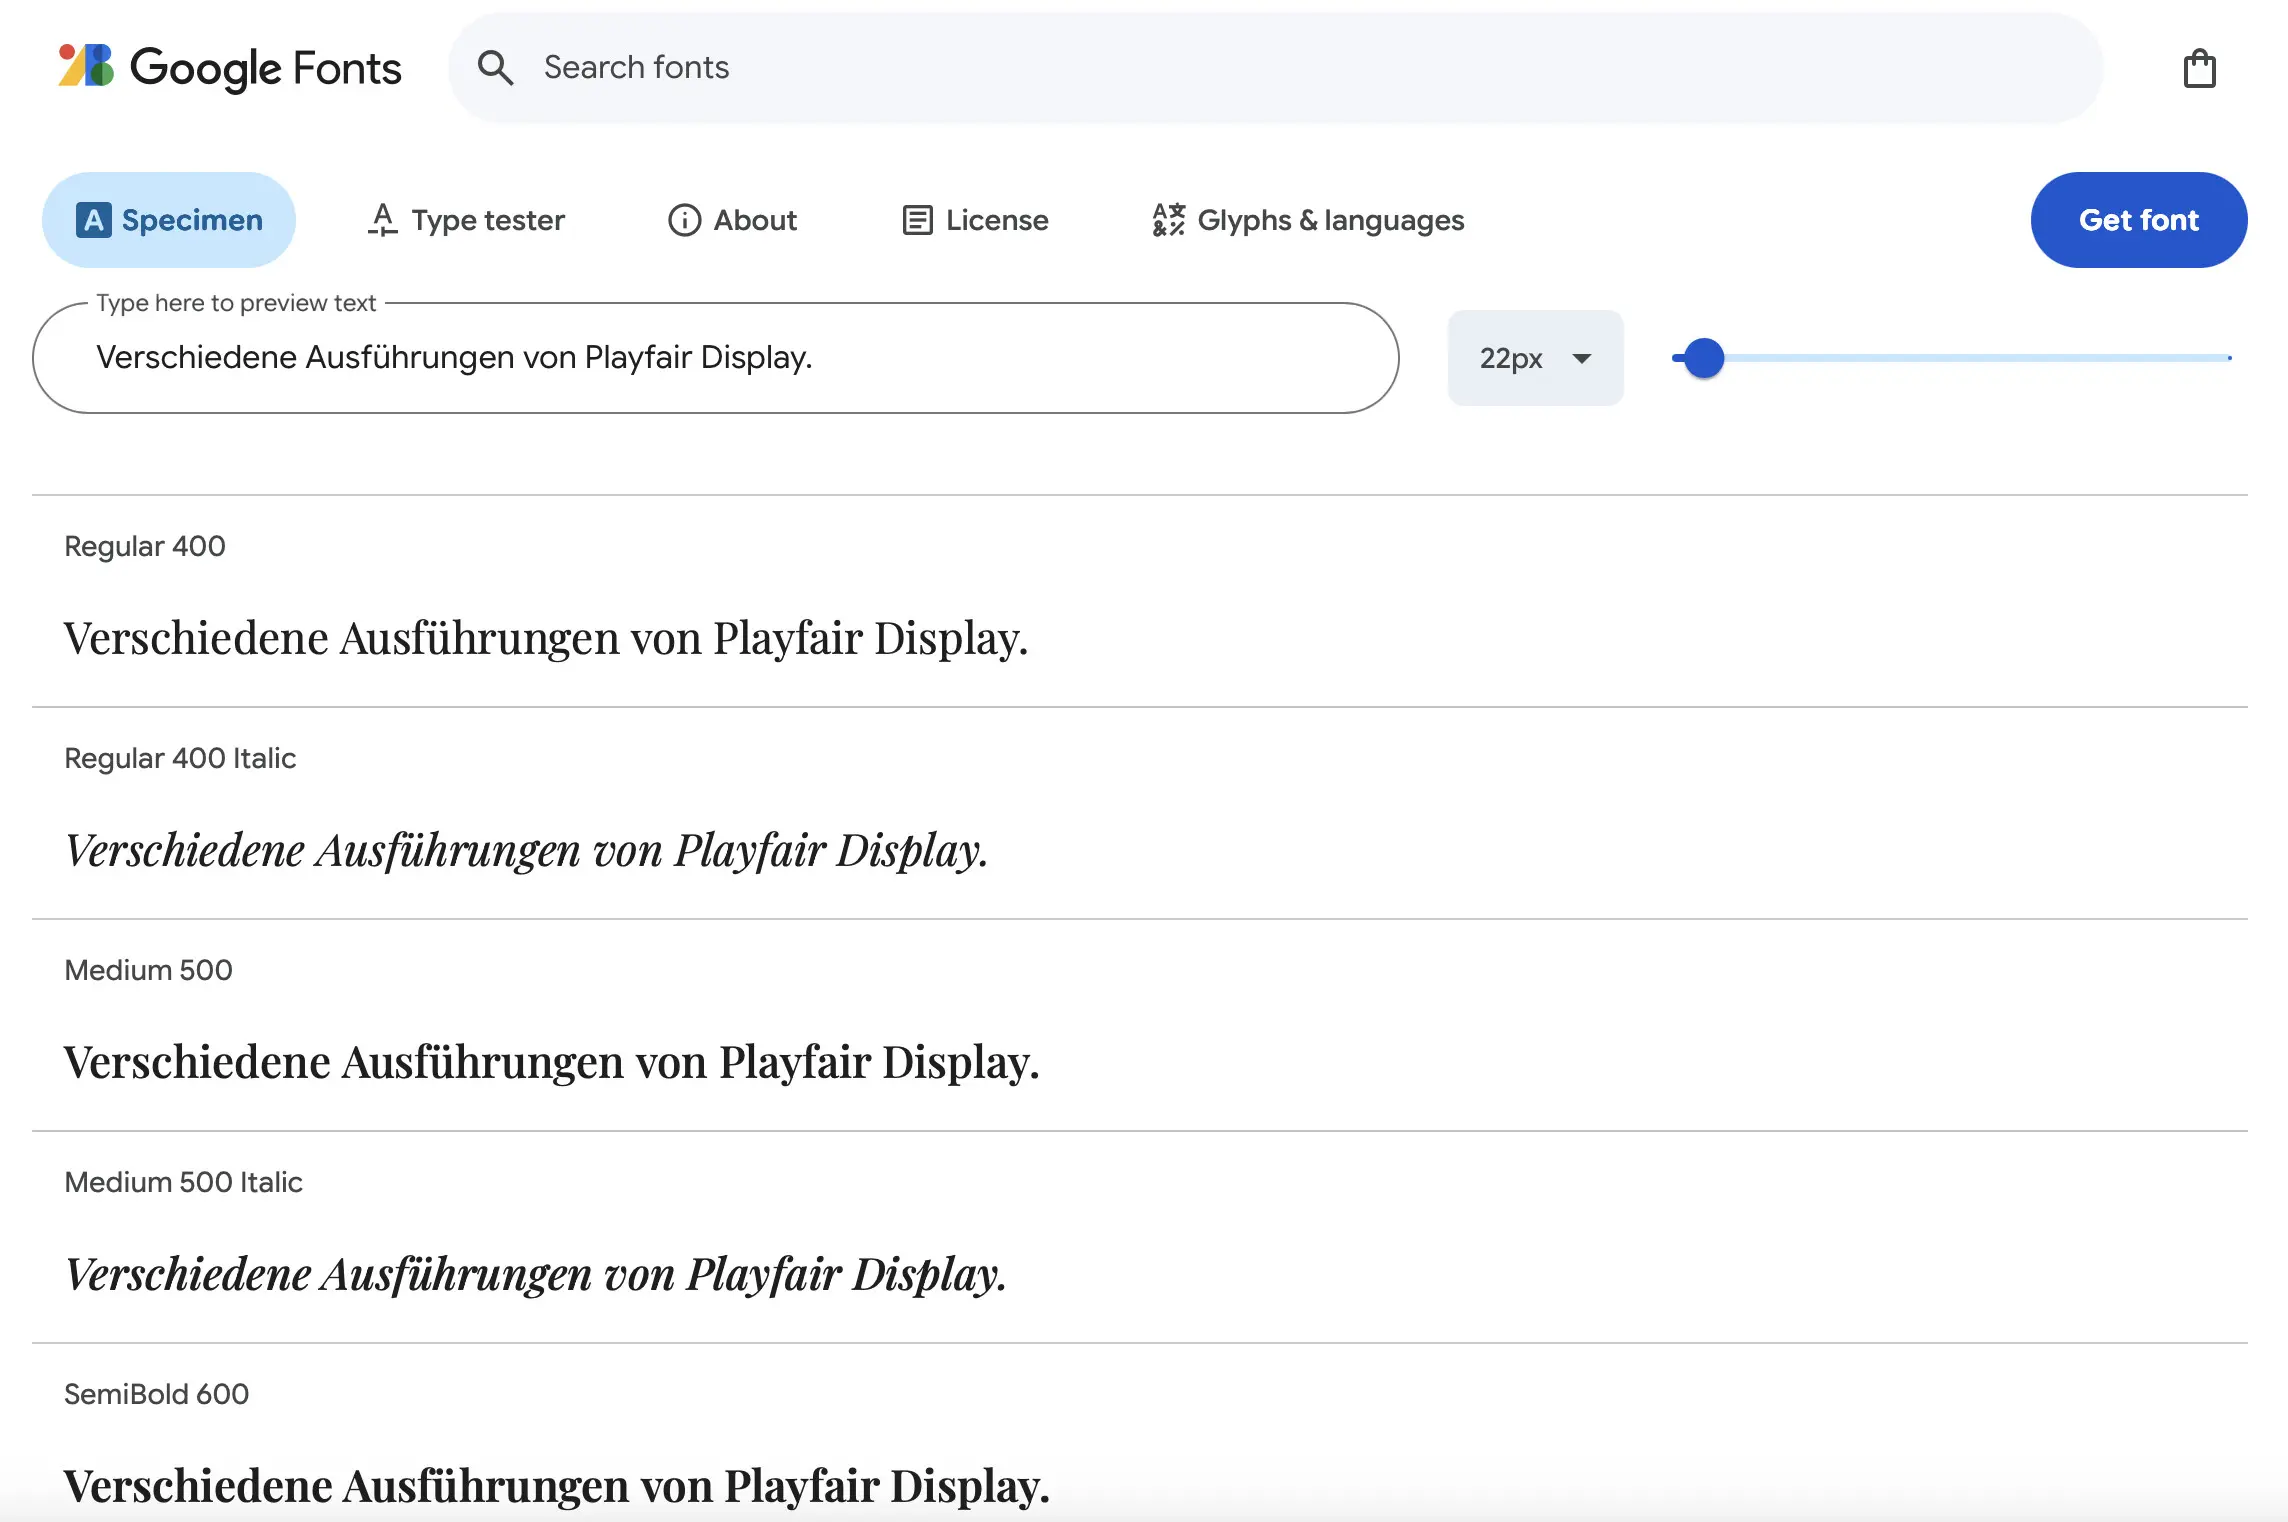Click the Specimen 'A' icon
This screenshot has width=2288, height=1522.
tap(92, 220)
